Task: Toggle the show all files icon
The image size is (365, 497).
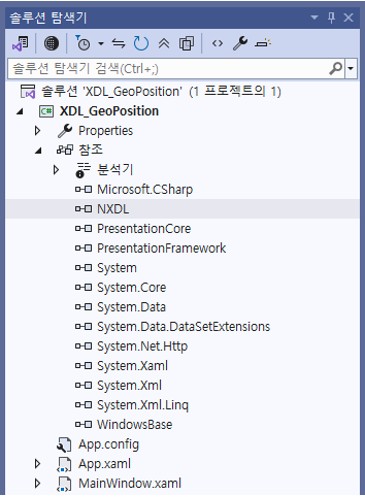Action: point(186,43)
